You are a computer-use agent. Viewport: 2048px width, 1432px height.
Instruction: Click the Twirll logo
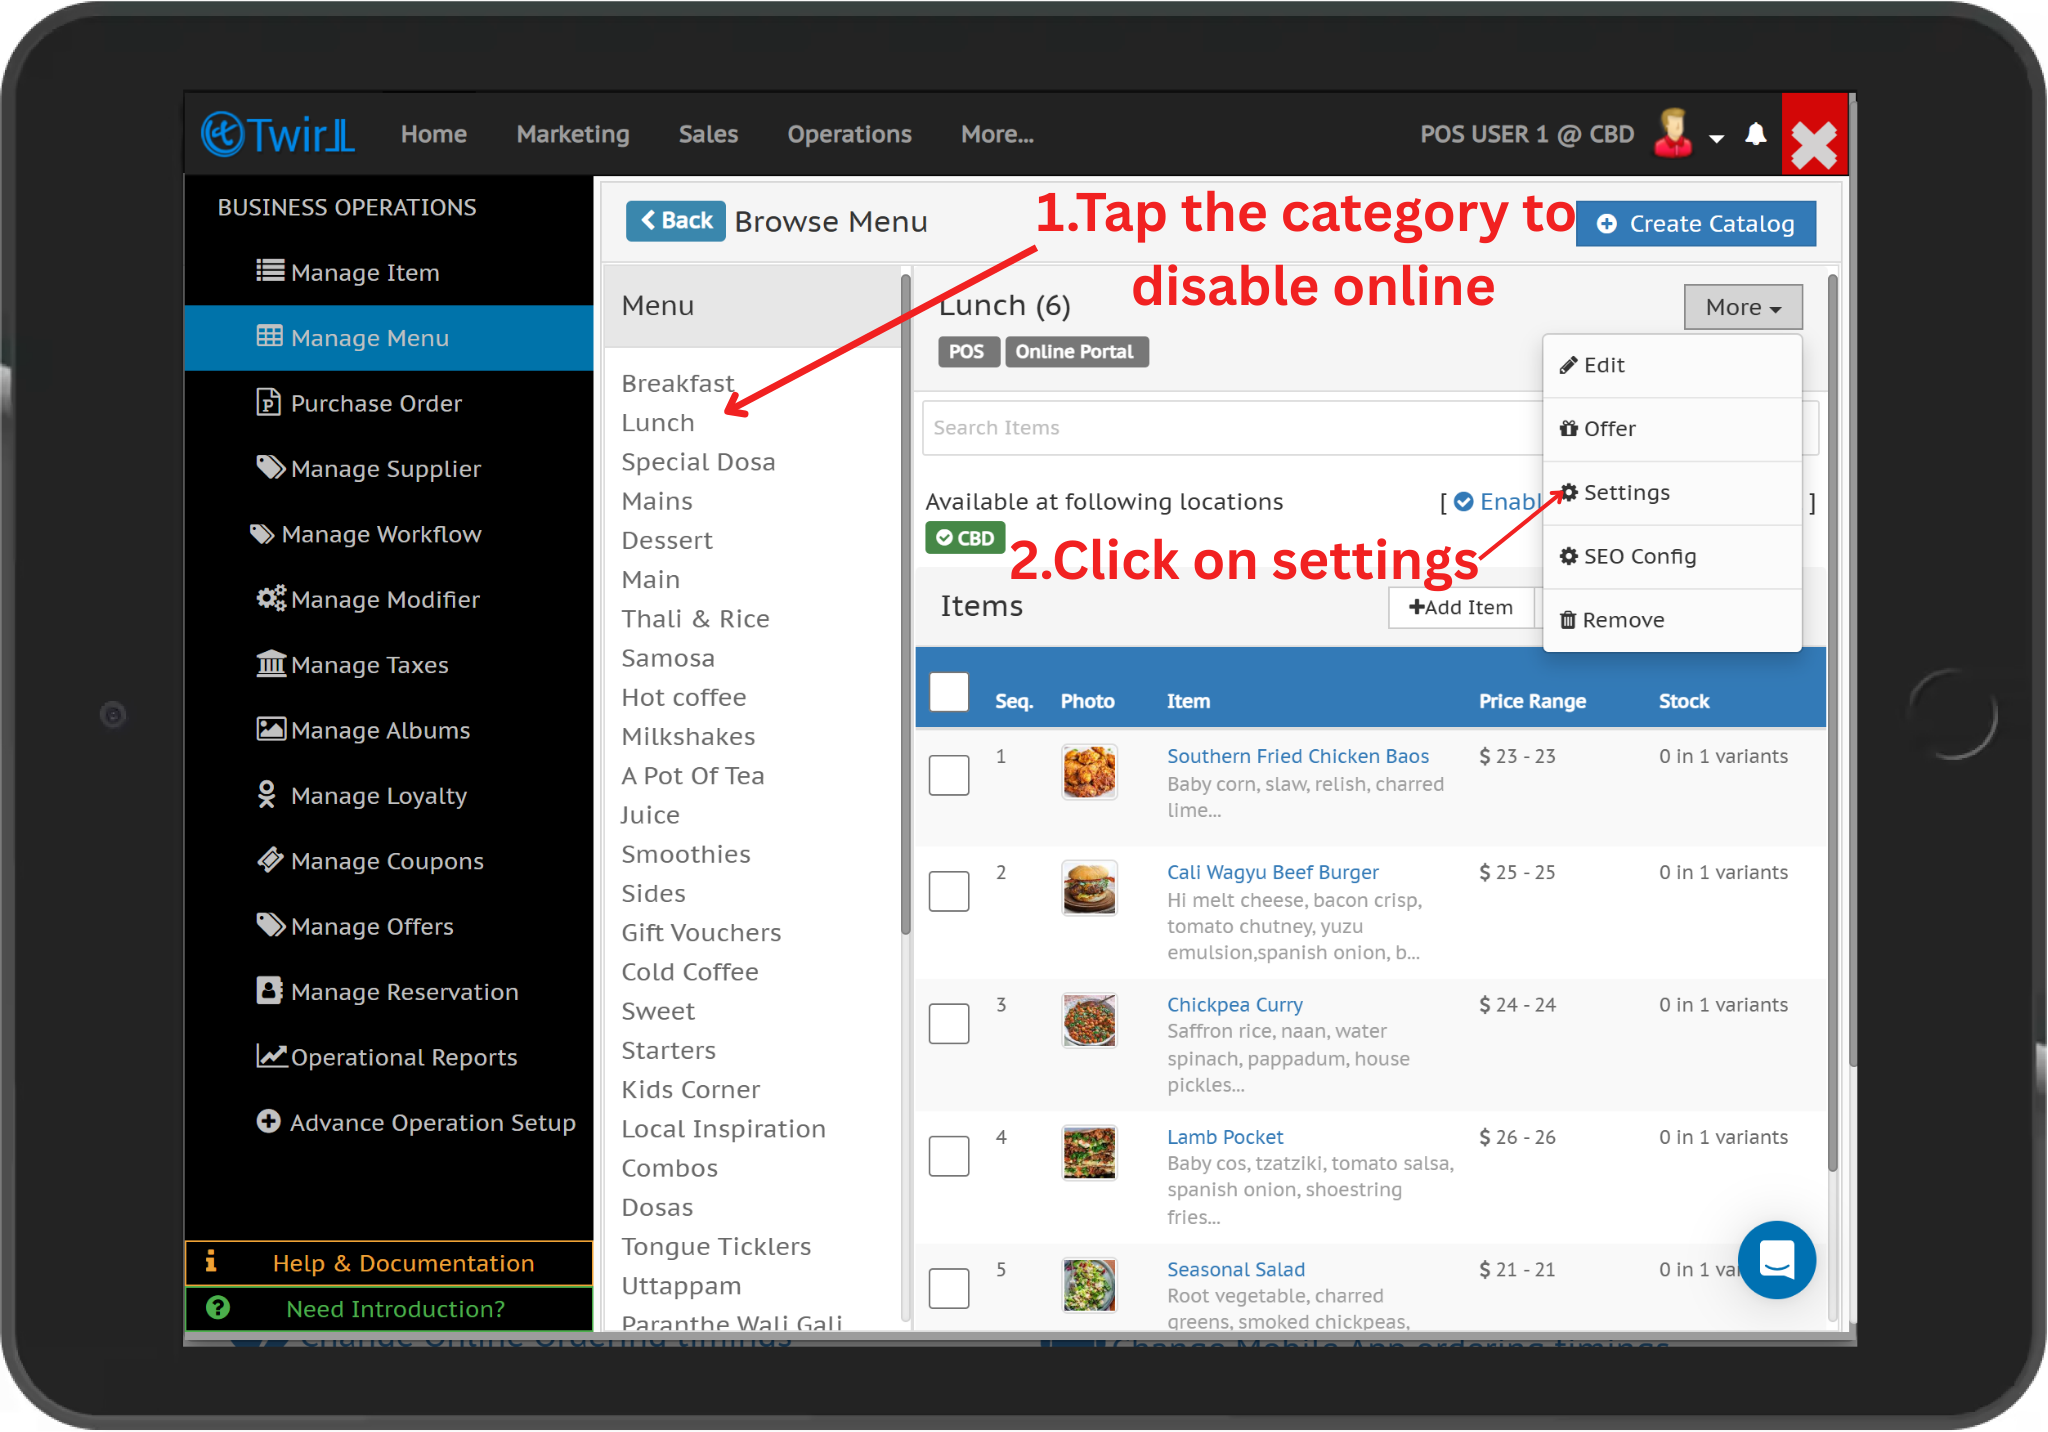tap(278, 134)
